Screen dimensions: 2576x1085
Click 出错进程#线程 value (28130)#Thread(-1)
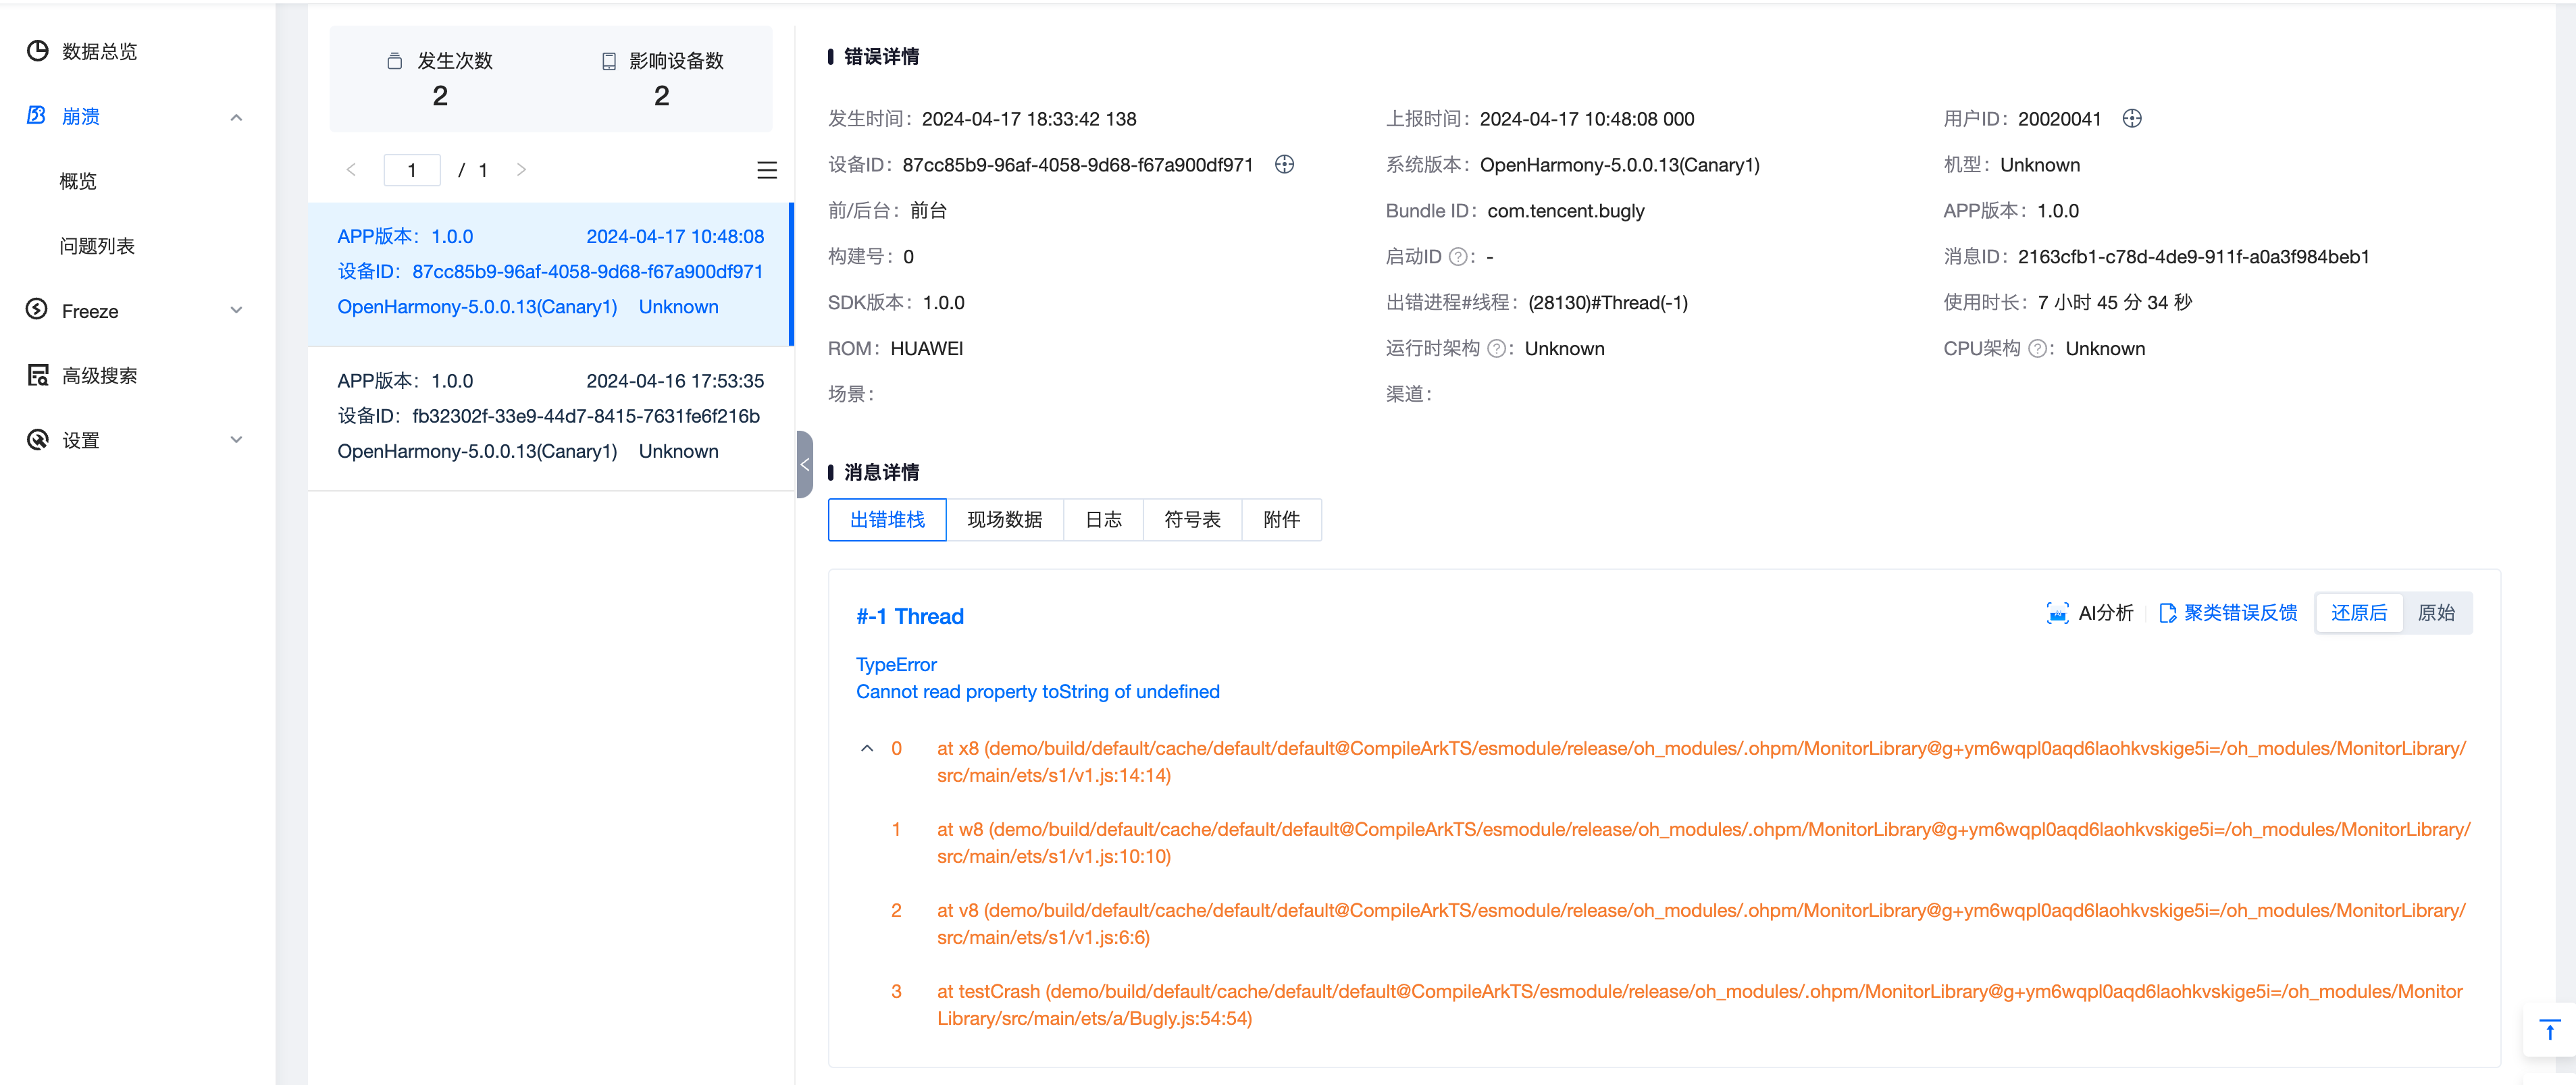(1607, 303)
